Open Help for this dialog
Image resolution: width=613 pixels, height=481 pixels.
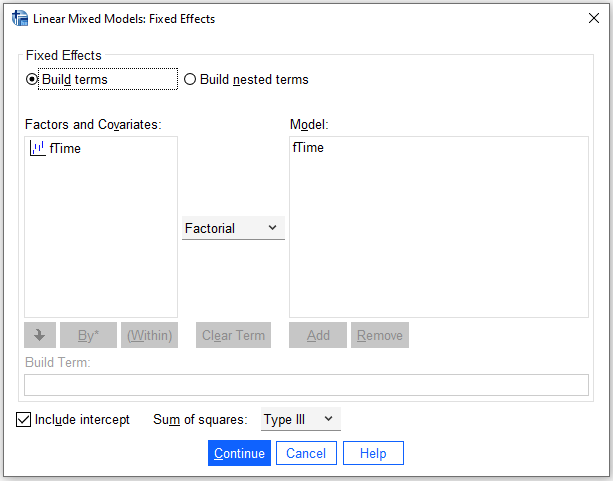pos(373,453)
